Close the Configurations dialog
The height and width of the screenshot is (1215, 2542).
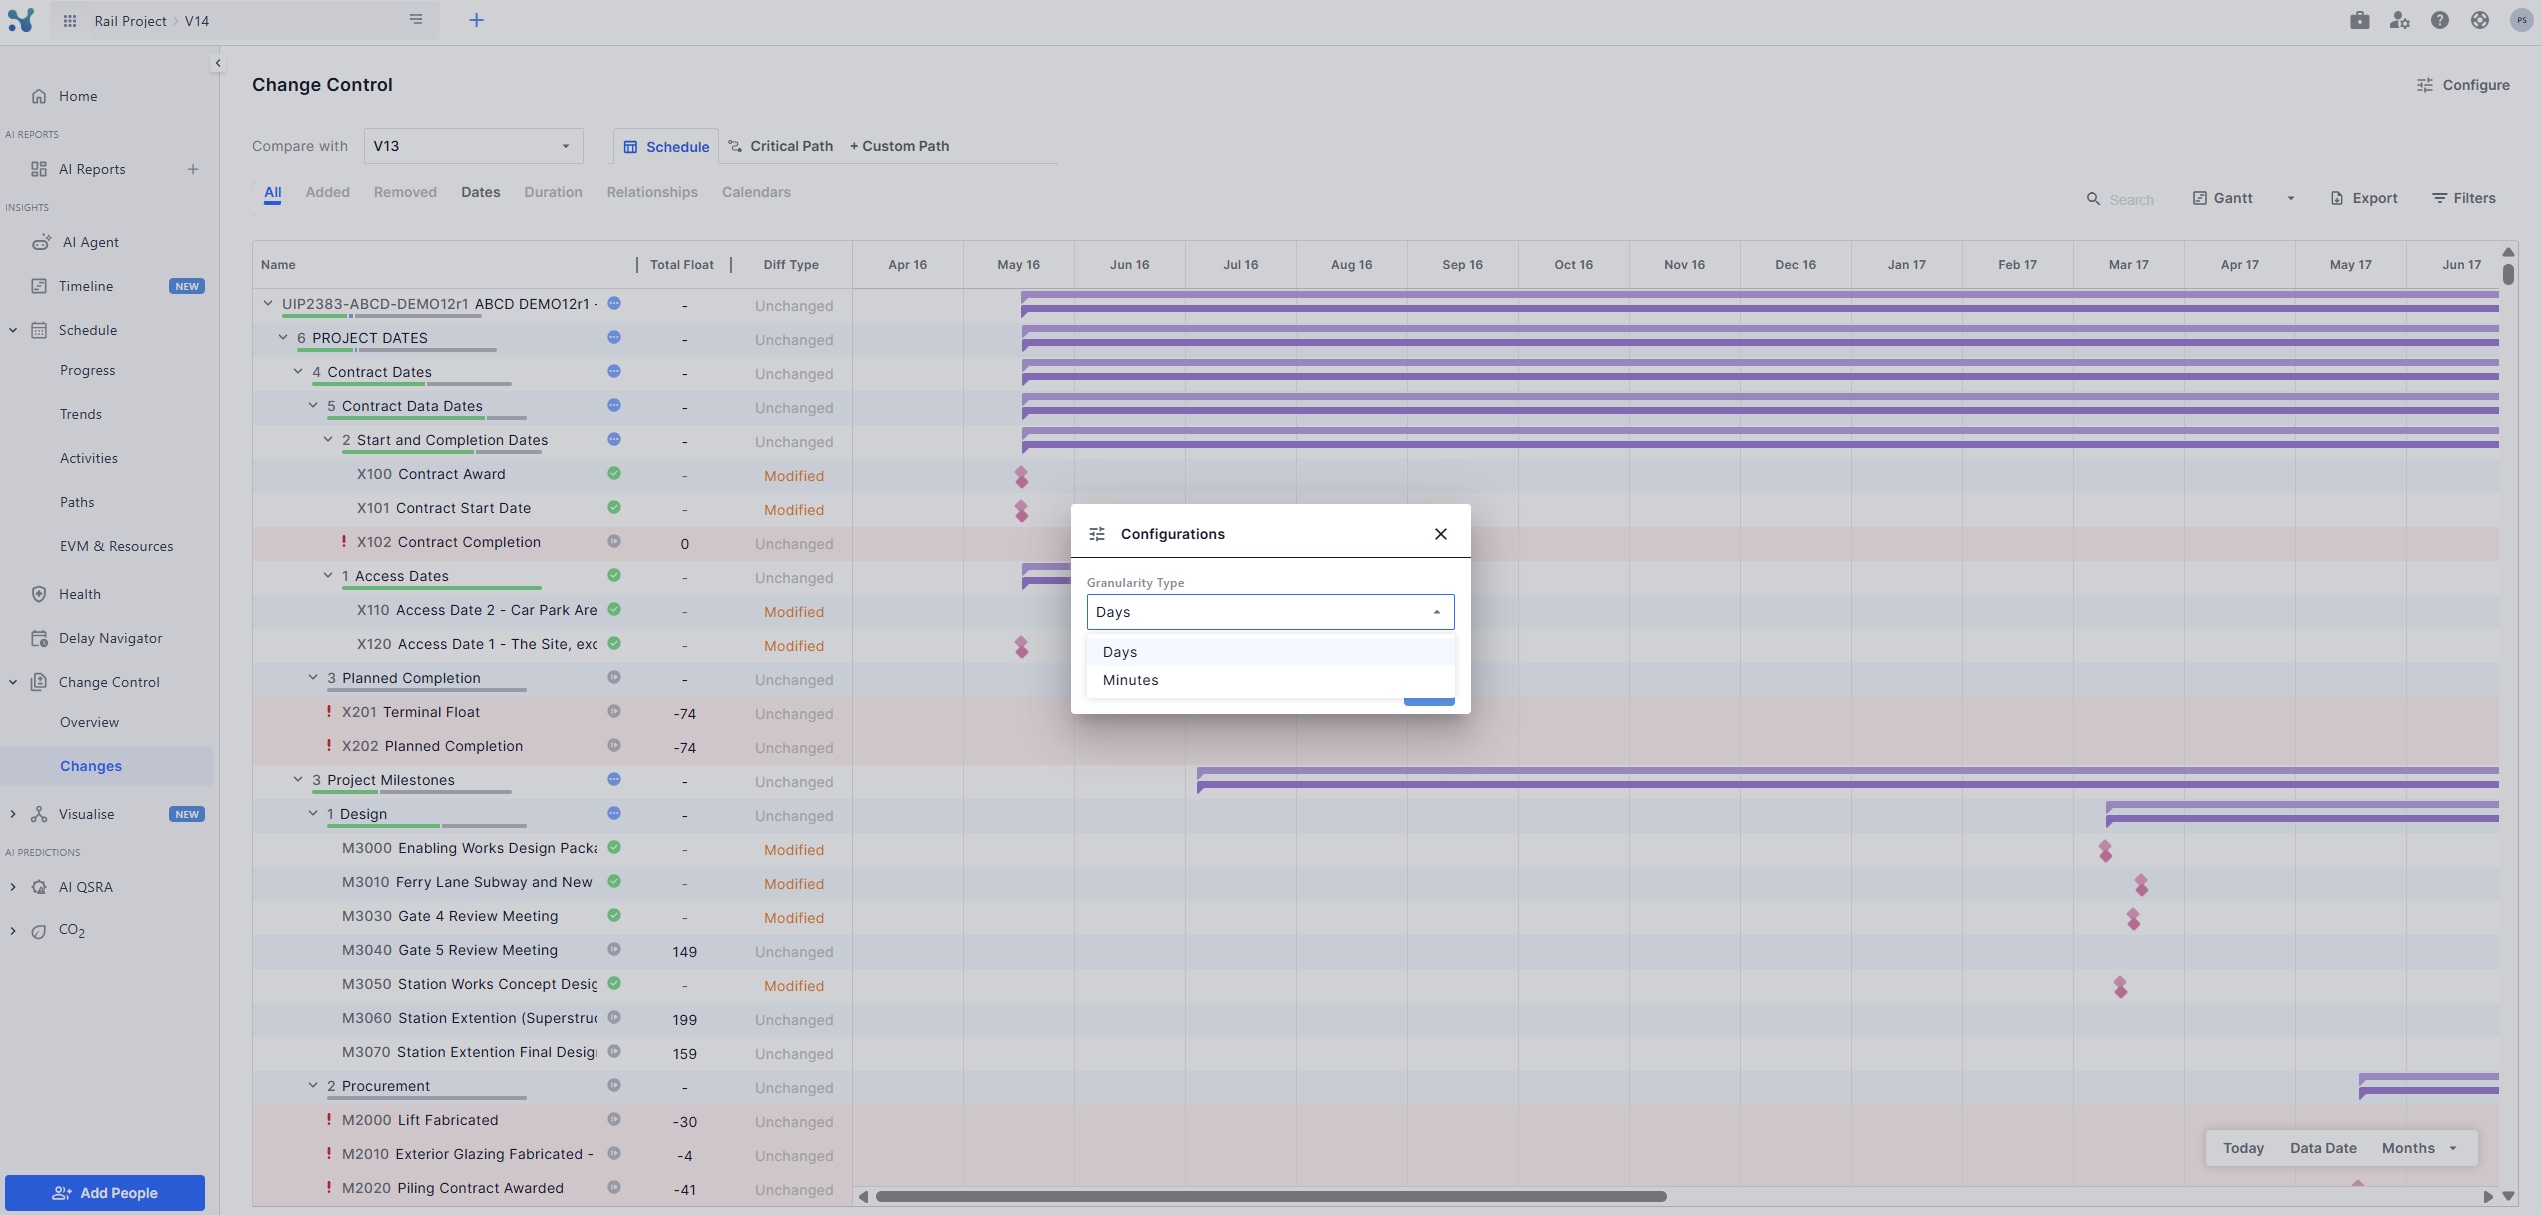pos(1441,534)
